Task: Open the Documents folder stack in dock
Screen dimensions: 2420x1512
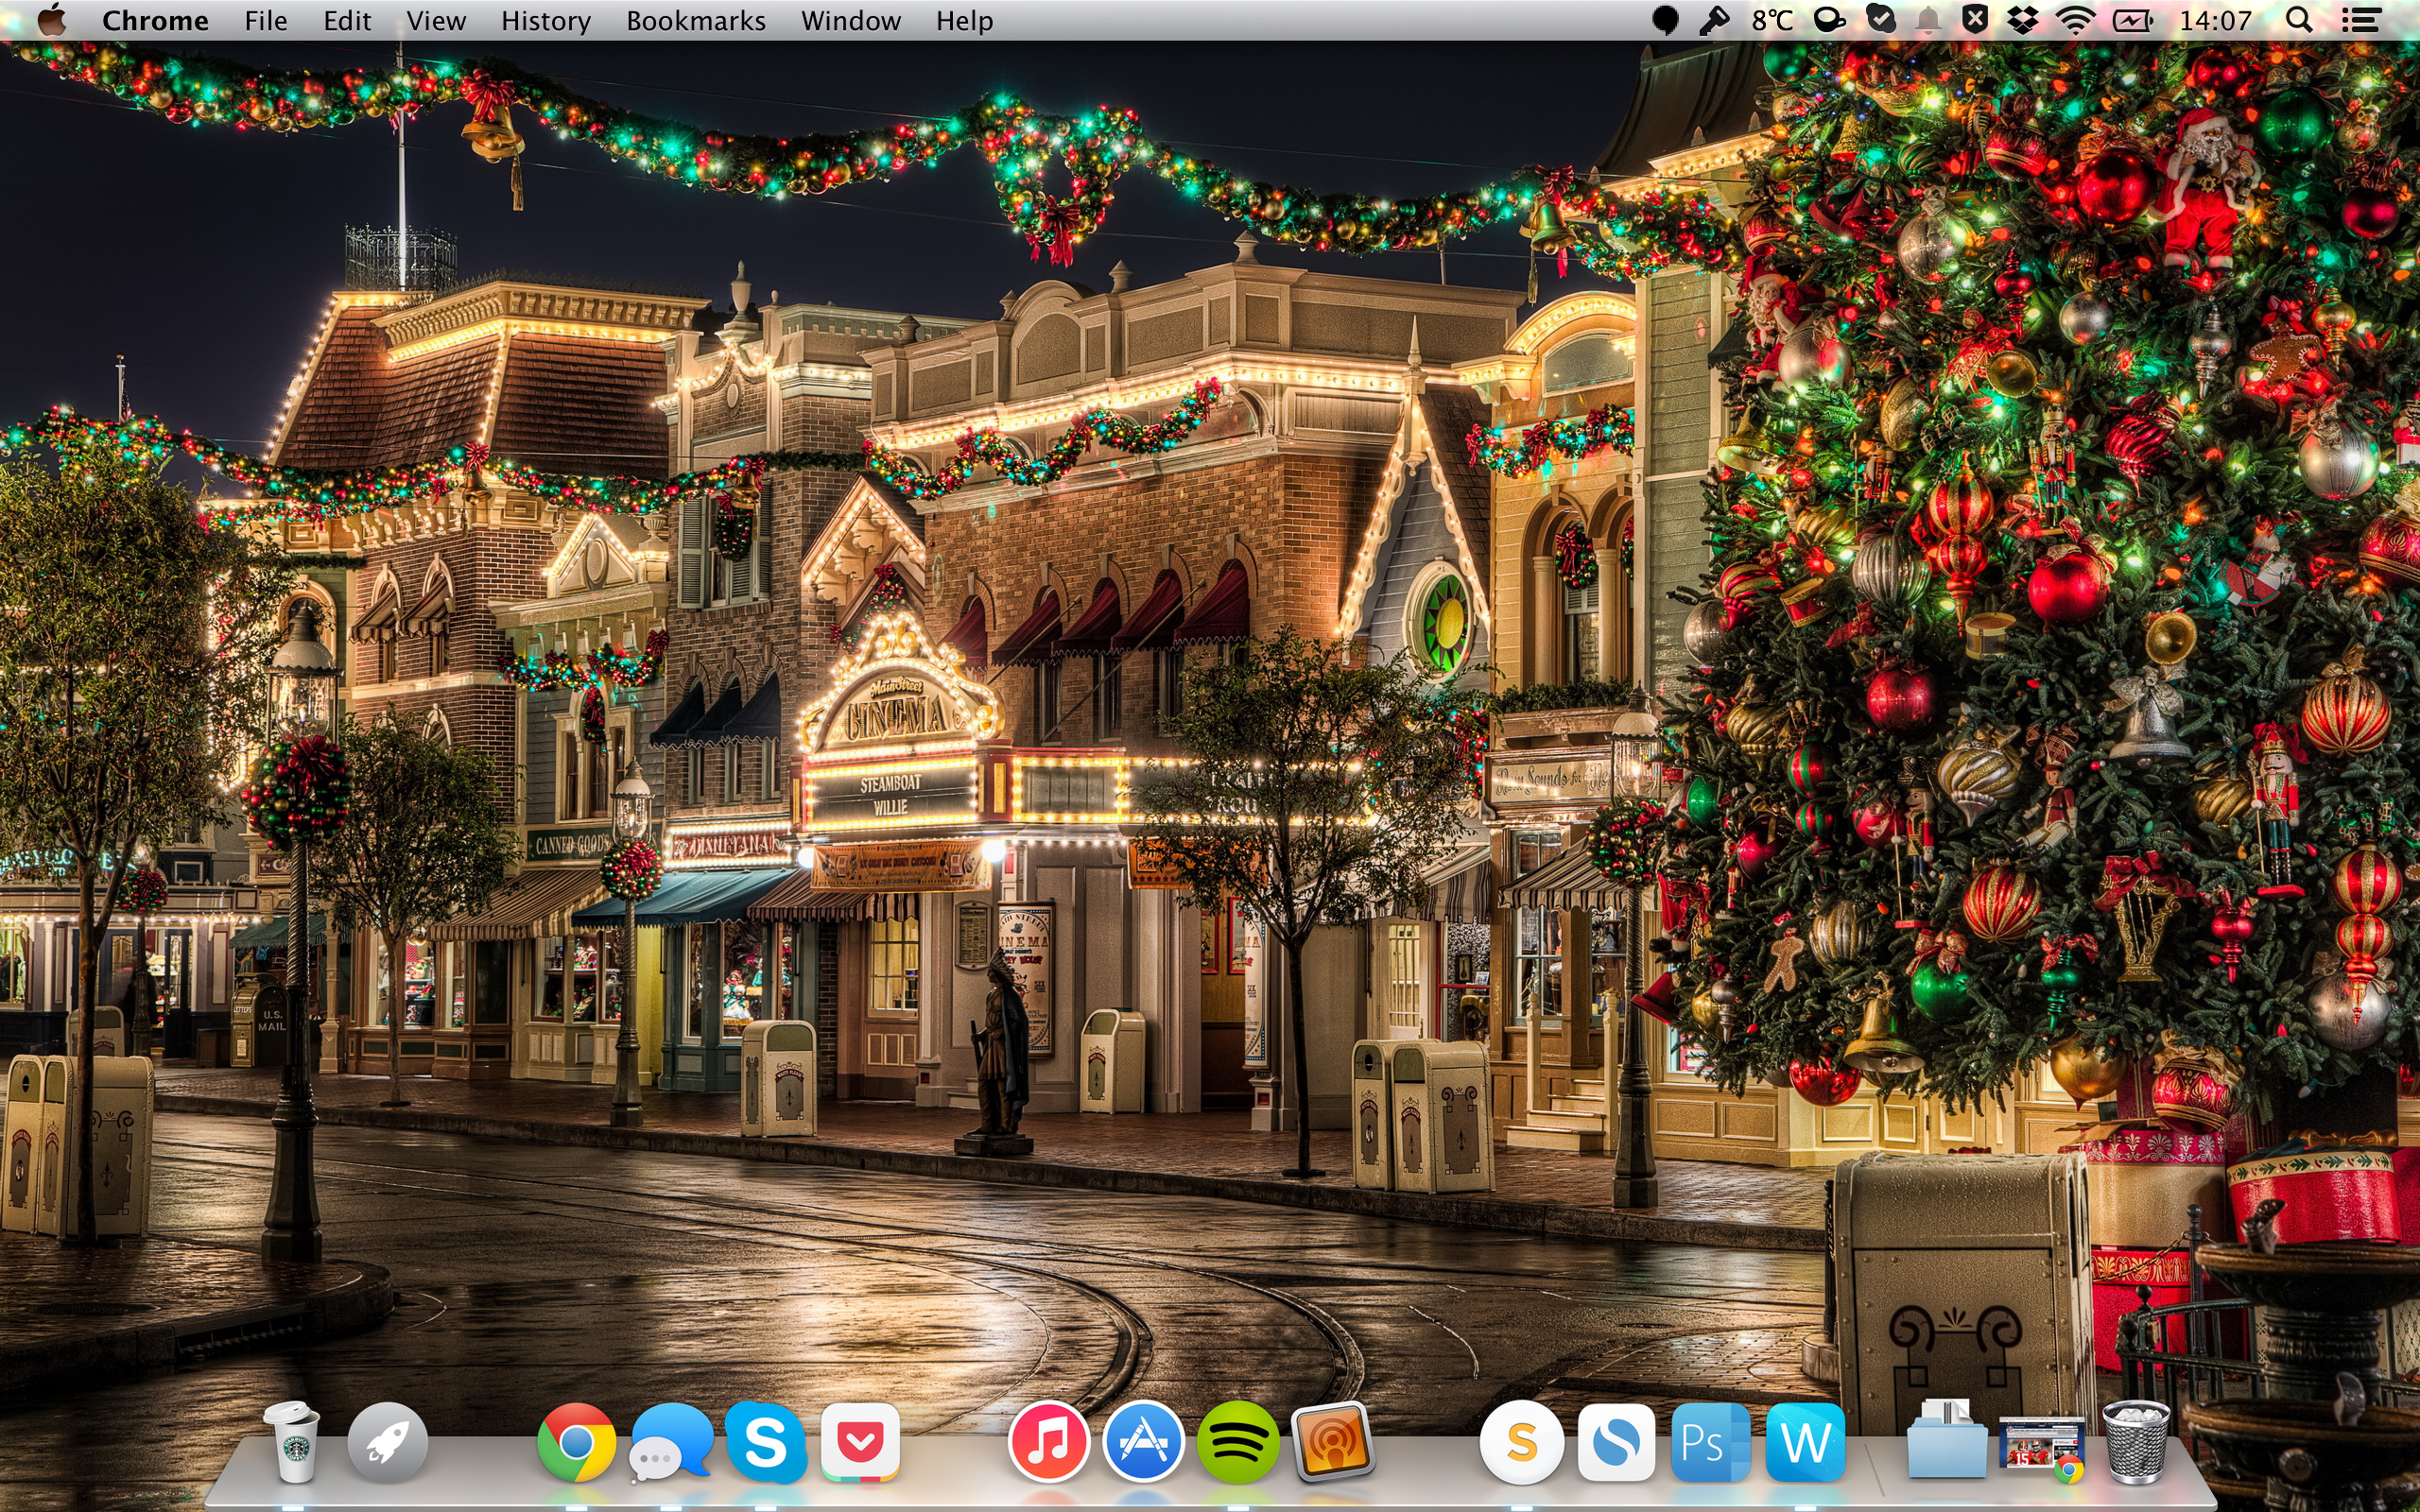Action: (x=1947, y=1440)
